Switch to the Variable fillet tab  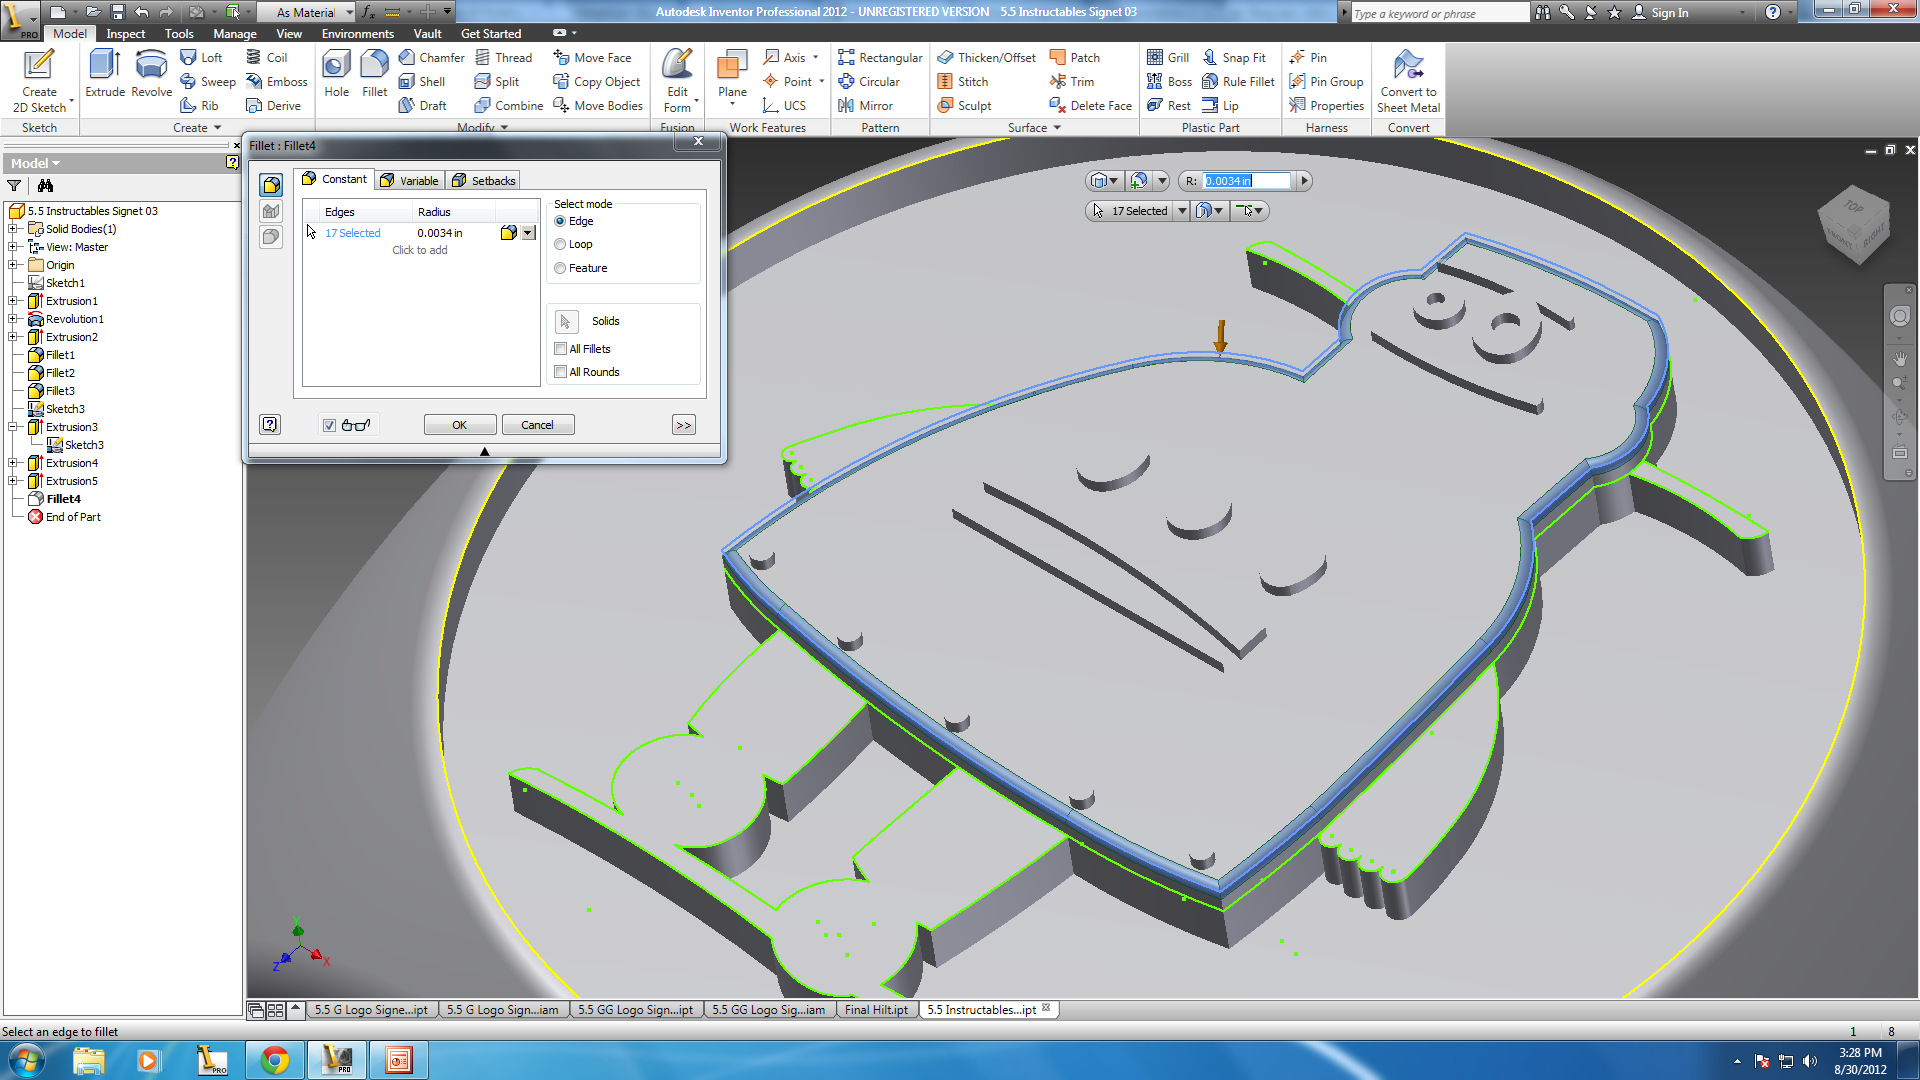[410, 181]
